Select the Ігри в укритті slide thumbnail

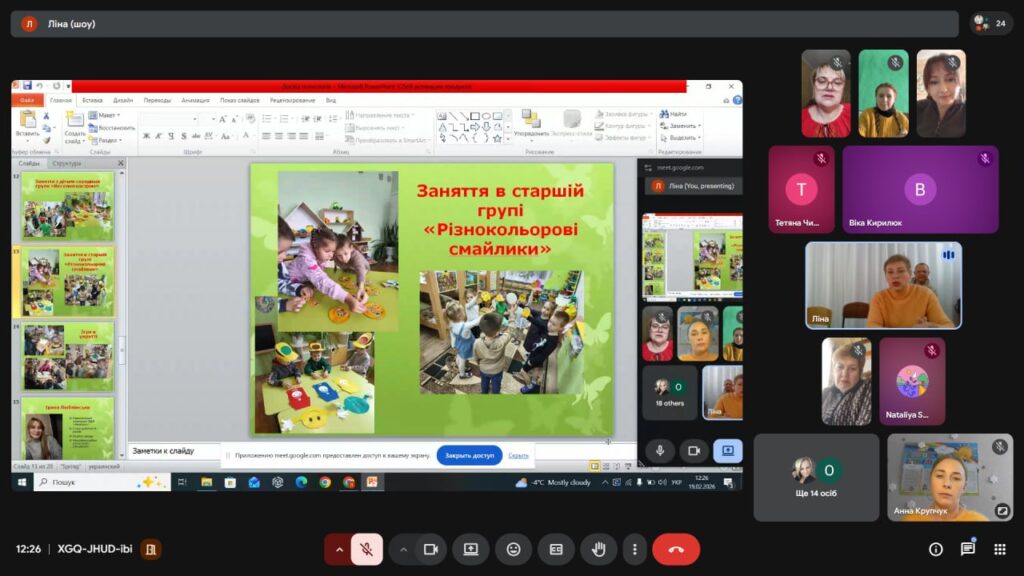pyautogui.click(x=68, y=356)
